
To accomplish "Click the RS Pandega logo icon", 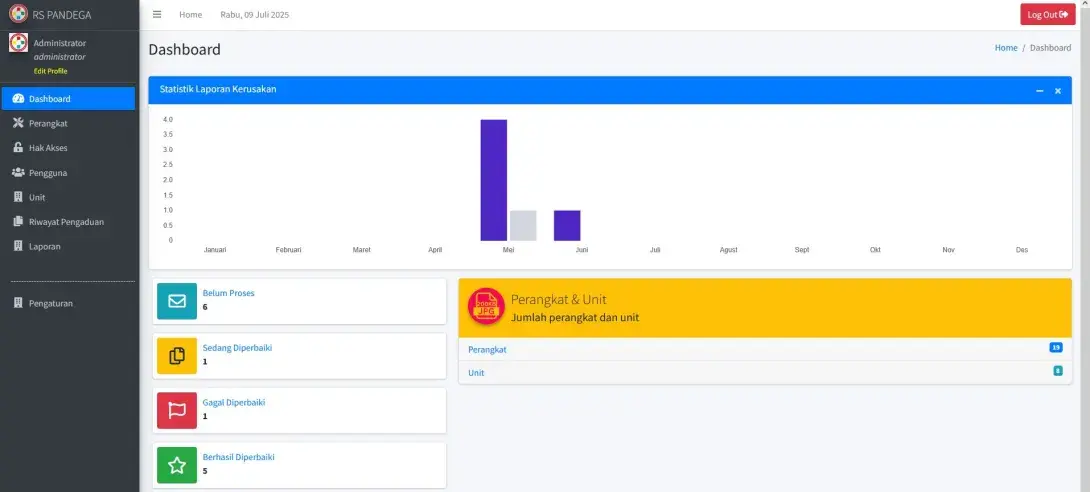I will 18,14.
